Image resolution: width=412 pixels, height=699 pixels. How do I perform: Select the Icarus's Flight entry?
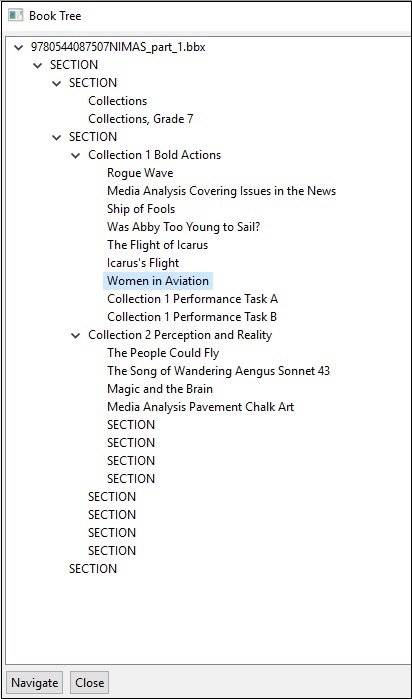tap(143, 263)
